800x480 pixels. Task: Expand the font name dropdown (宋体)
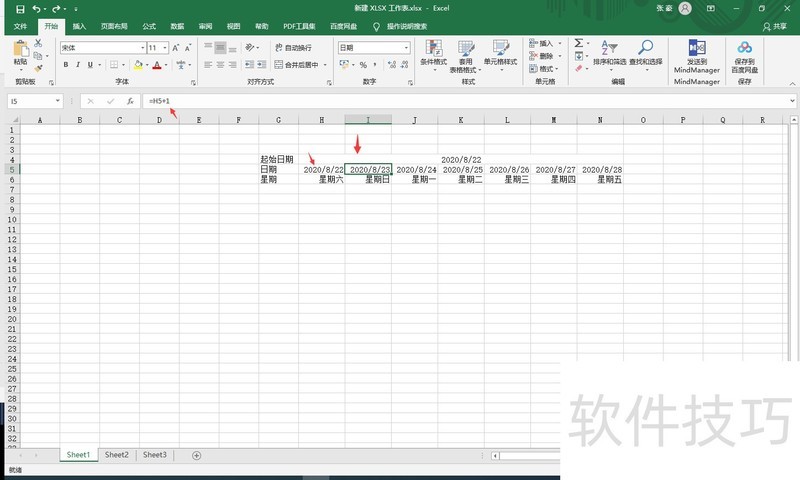coord(141,47)
